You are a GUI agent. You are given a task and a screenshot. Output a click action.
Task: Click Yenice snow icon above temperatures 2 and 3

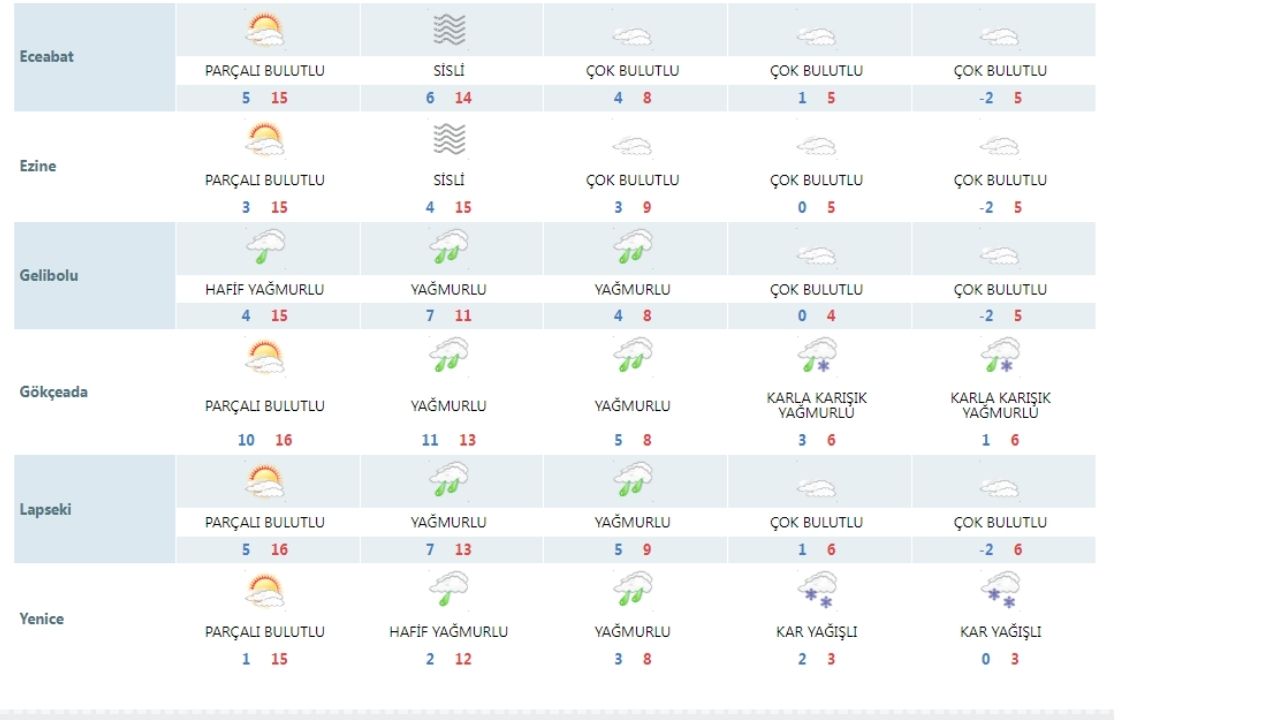[817, 590]
